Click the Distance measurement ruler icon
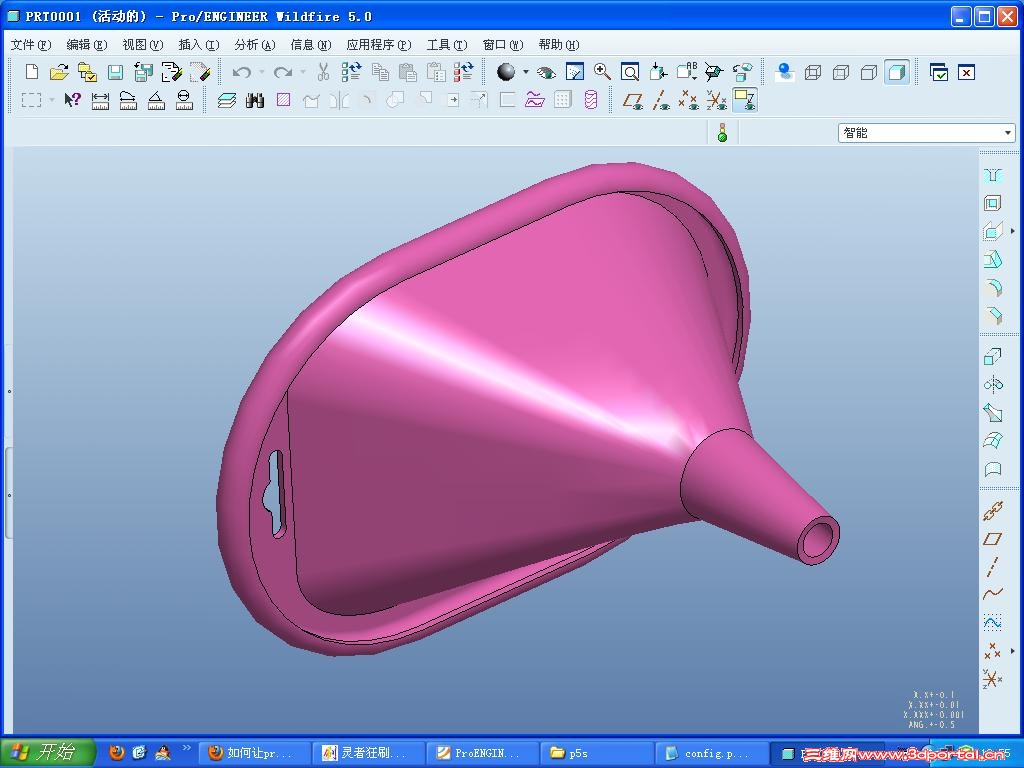 [x=100, y=100]
